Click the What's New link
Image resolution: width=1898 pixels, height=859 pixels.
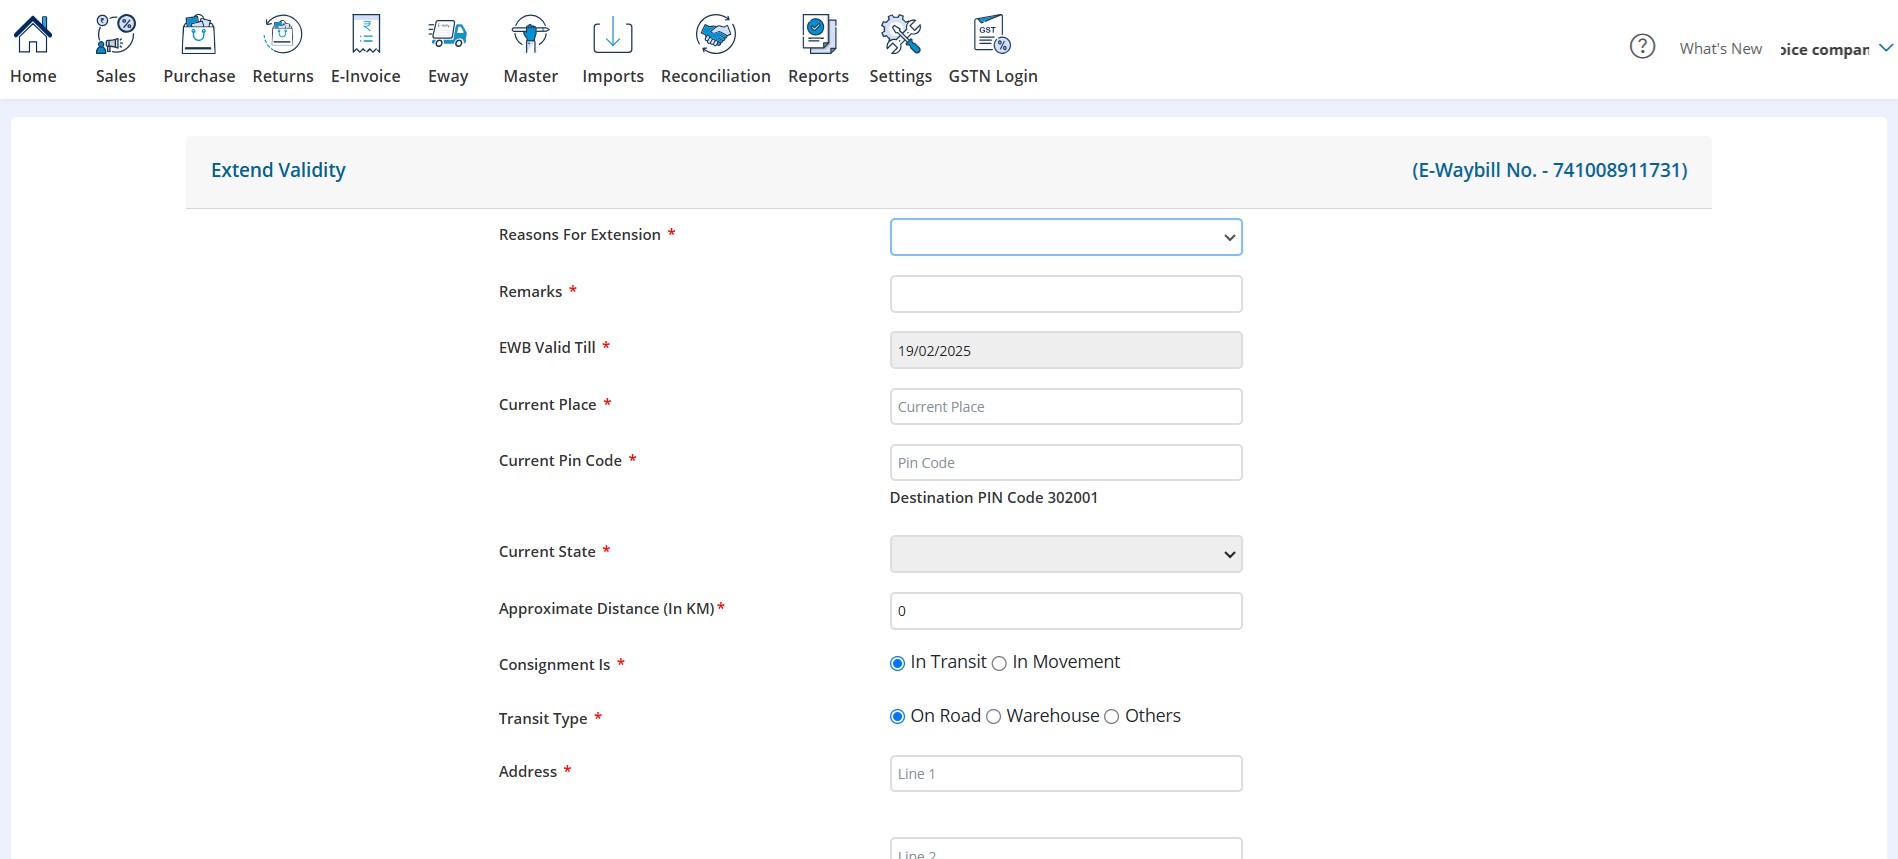click(1720, 48)
